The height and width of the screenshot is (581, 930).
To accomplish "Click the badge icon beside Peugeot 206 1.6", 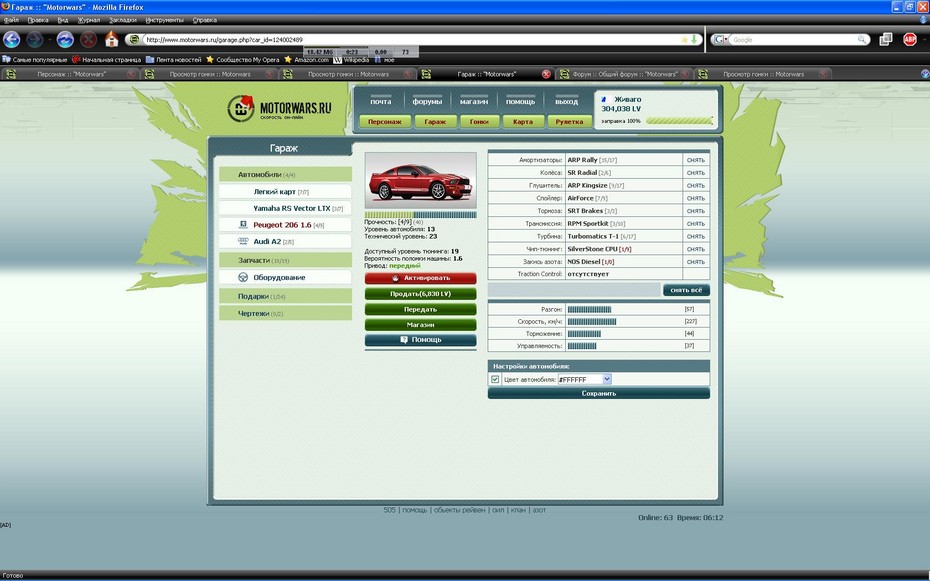I will click(x=243, y=225).
